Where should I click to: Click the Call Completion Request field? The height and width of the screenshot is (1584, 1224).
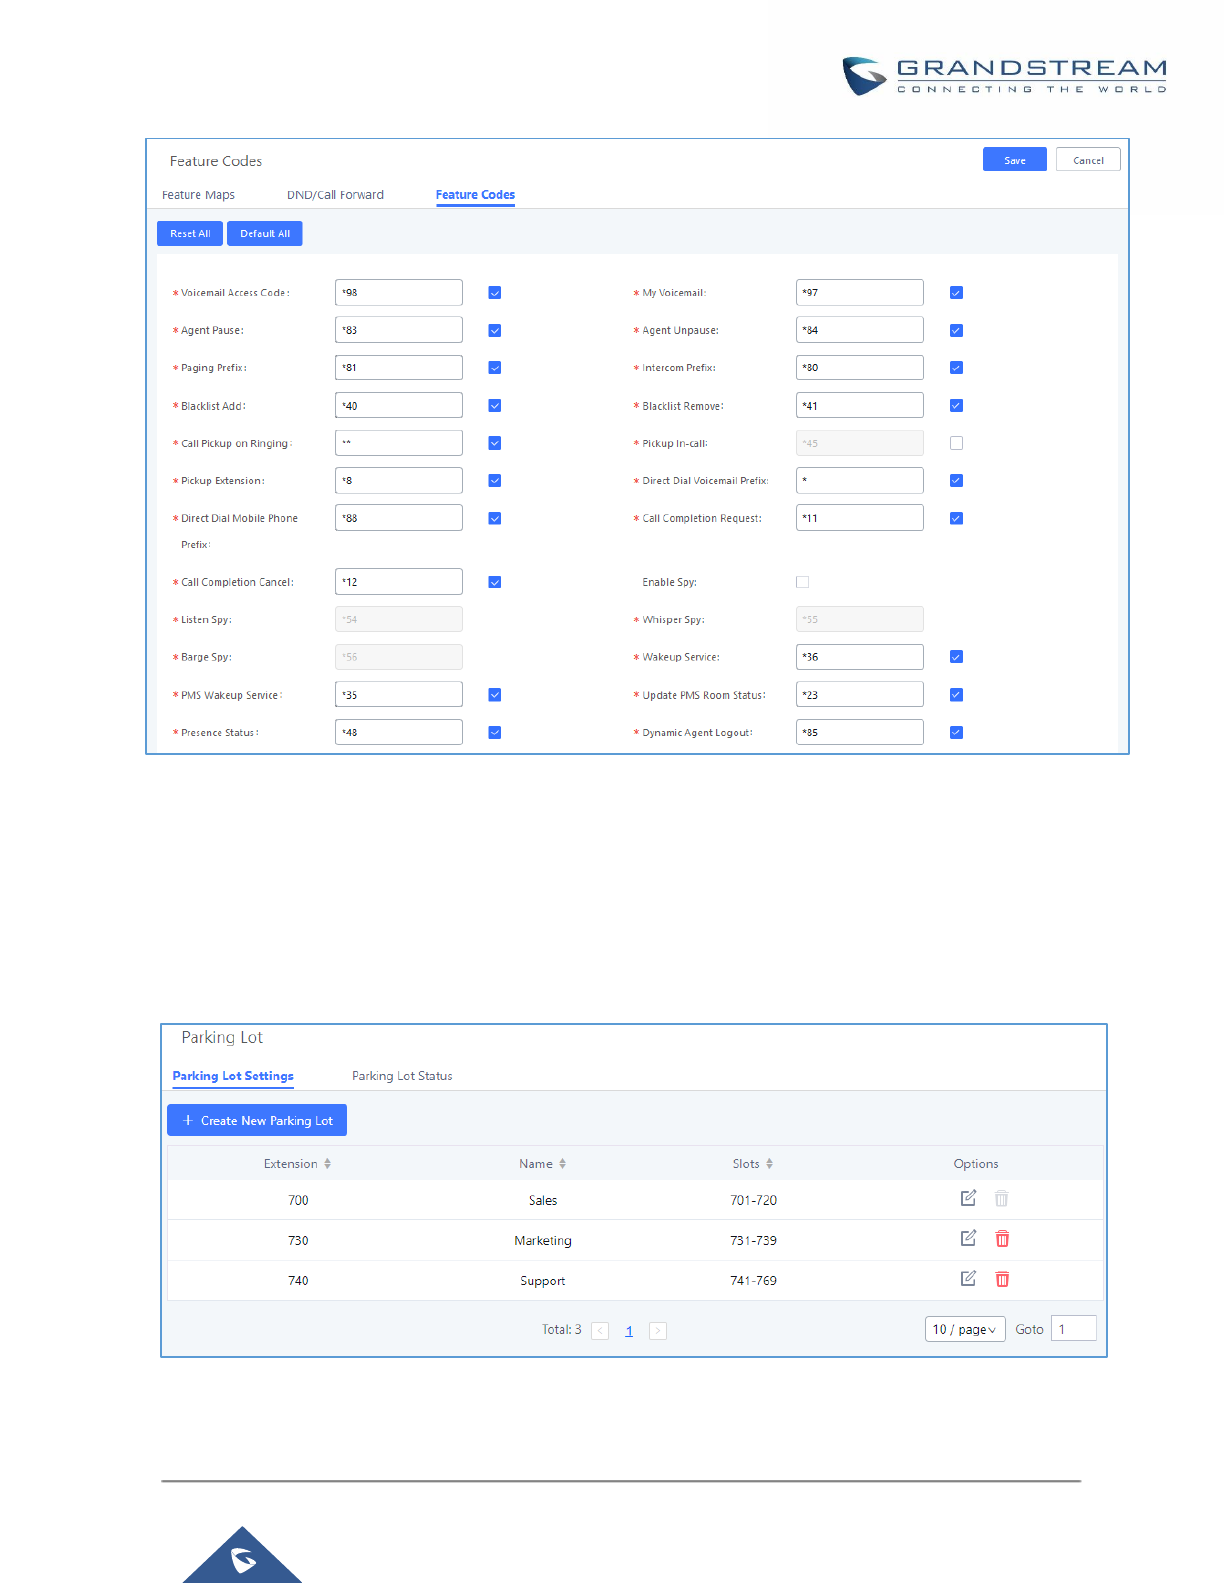tap(860, 518)
